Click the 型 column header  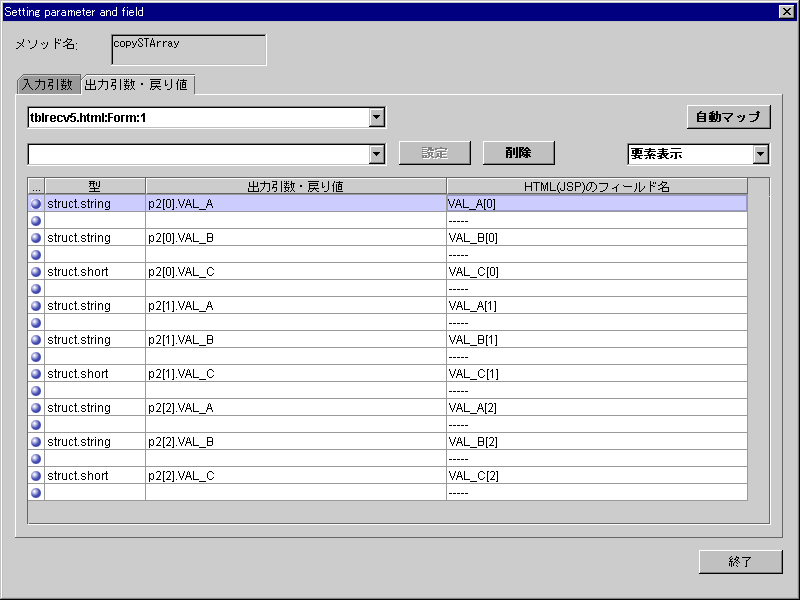pyautogui.click(x=95, y=186)
